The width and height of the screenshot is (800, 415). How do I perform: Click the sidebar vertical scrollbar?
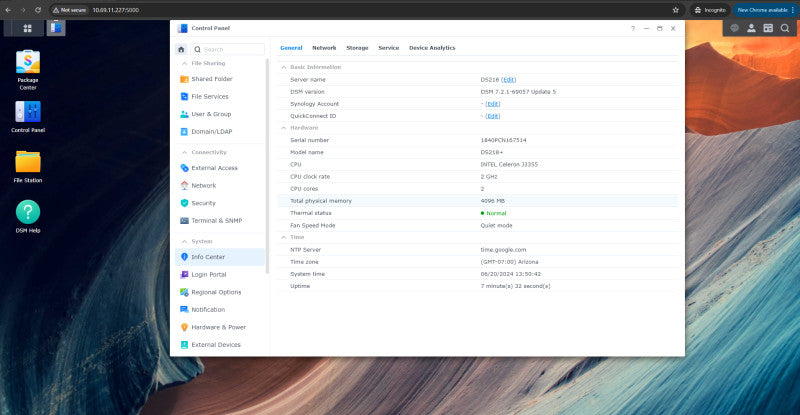[267, 166]
